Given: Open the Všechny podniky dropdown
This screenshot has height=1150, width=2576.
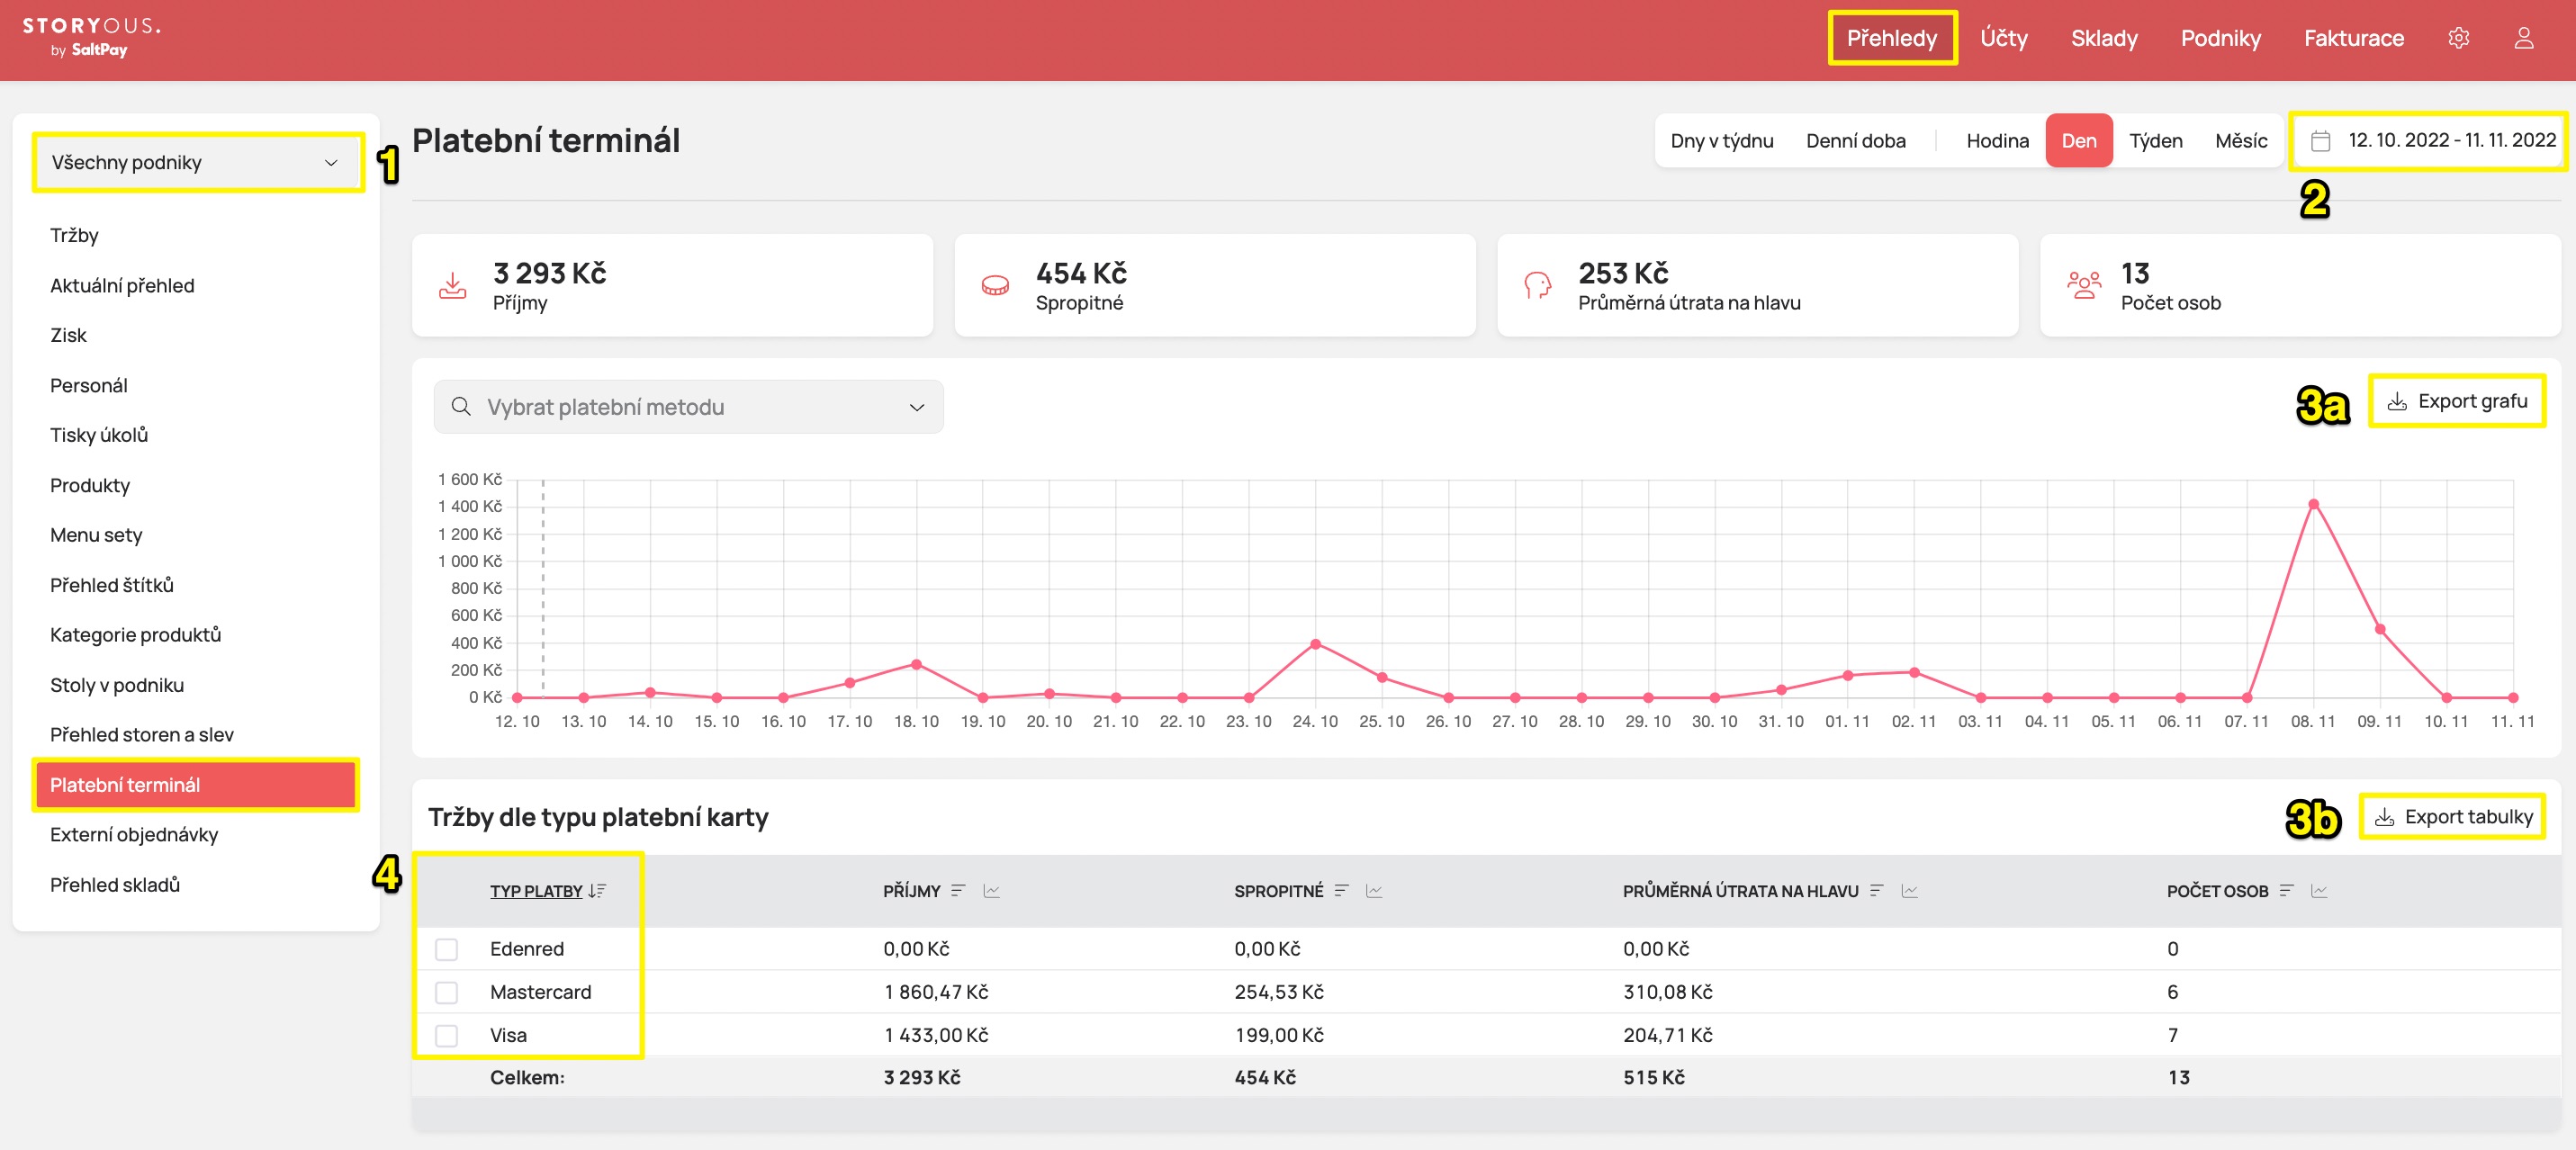Looking at the screenshot, I should [197, 162].
